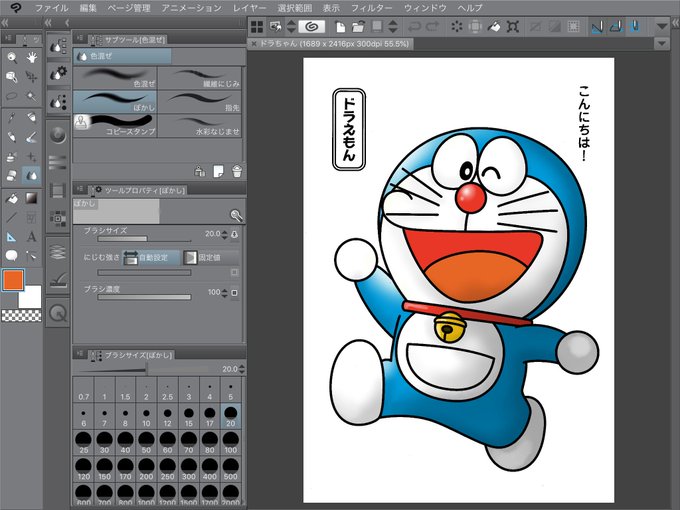The width and height of the screenshot is (680, 510).
Task: Choose the 色混ぜ brush sub tool
Action: (x=115, y=78)
